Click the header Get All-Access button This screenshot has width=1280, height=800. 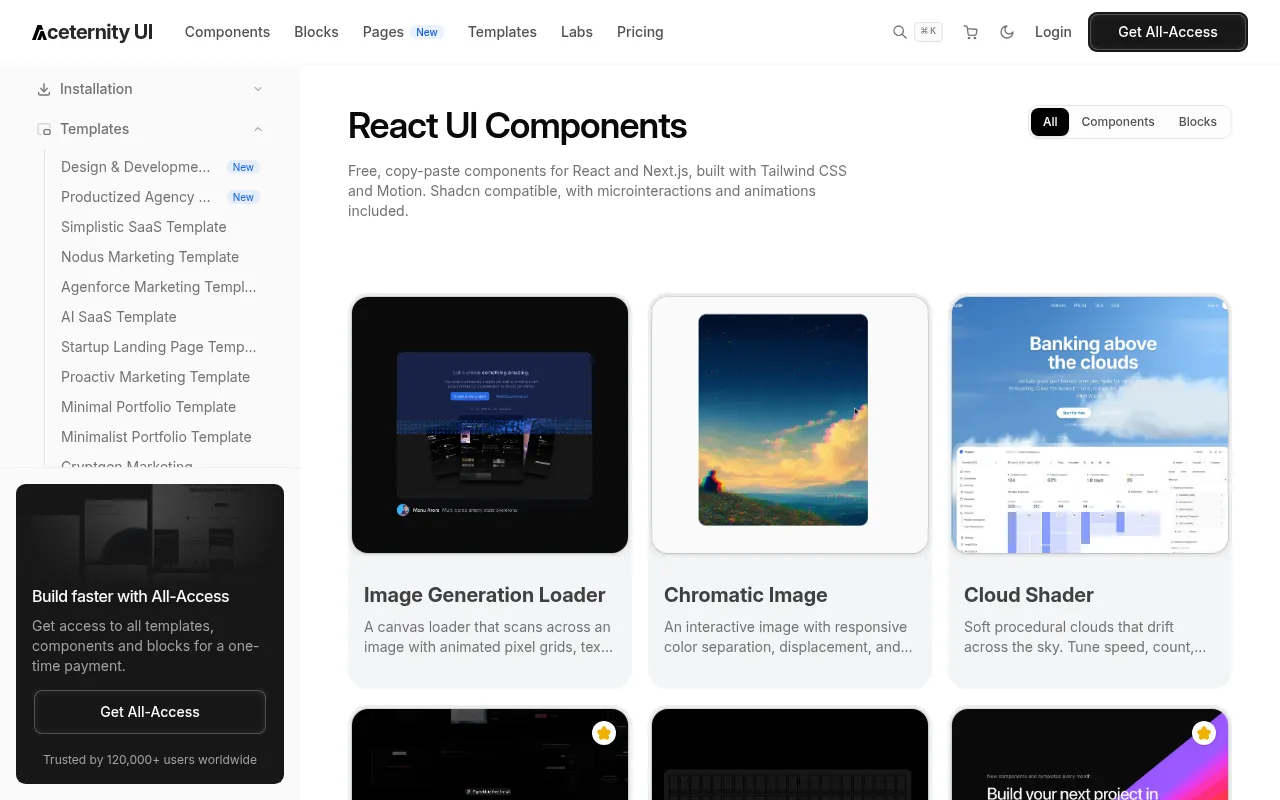1168,32
